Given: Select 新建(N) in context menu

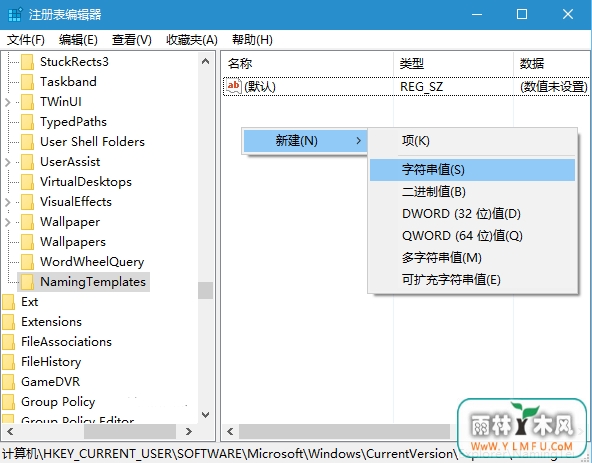Looking at the screenshot, I should tap(305, 141).
